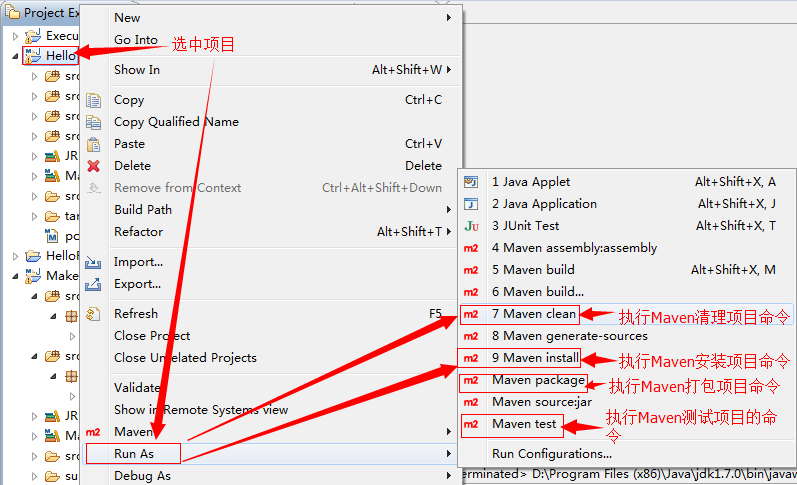The width and height of the screenshot is (797, 485).
Task: Click m2 icon of Maven generate-sources
Action: tap(471, 336)
